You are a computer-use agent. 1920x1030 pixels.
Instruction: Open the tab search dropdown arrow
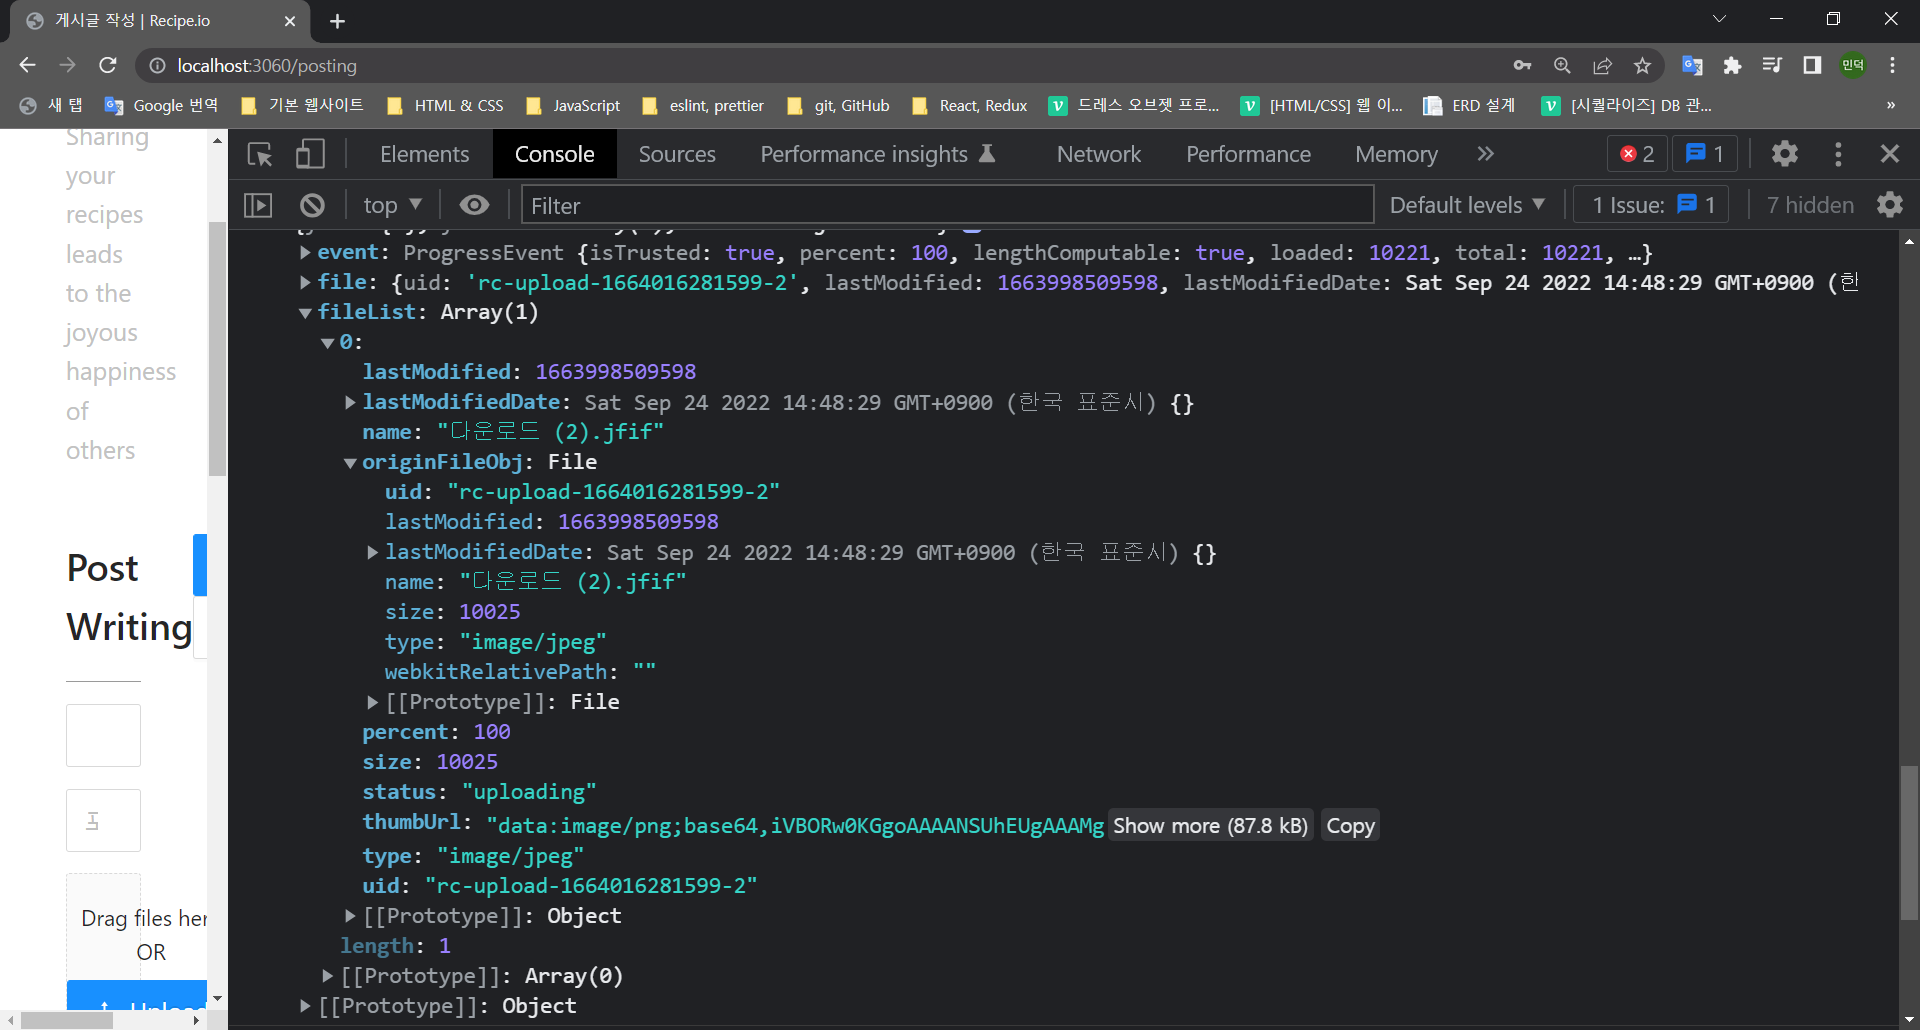point(1720,19)
